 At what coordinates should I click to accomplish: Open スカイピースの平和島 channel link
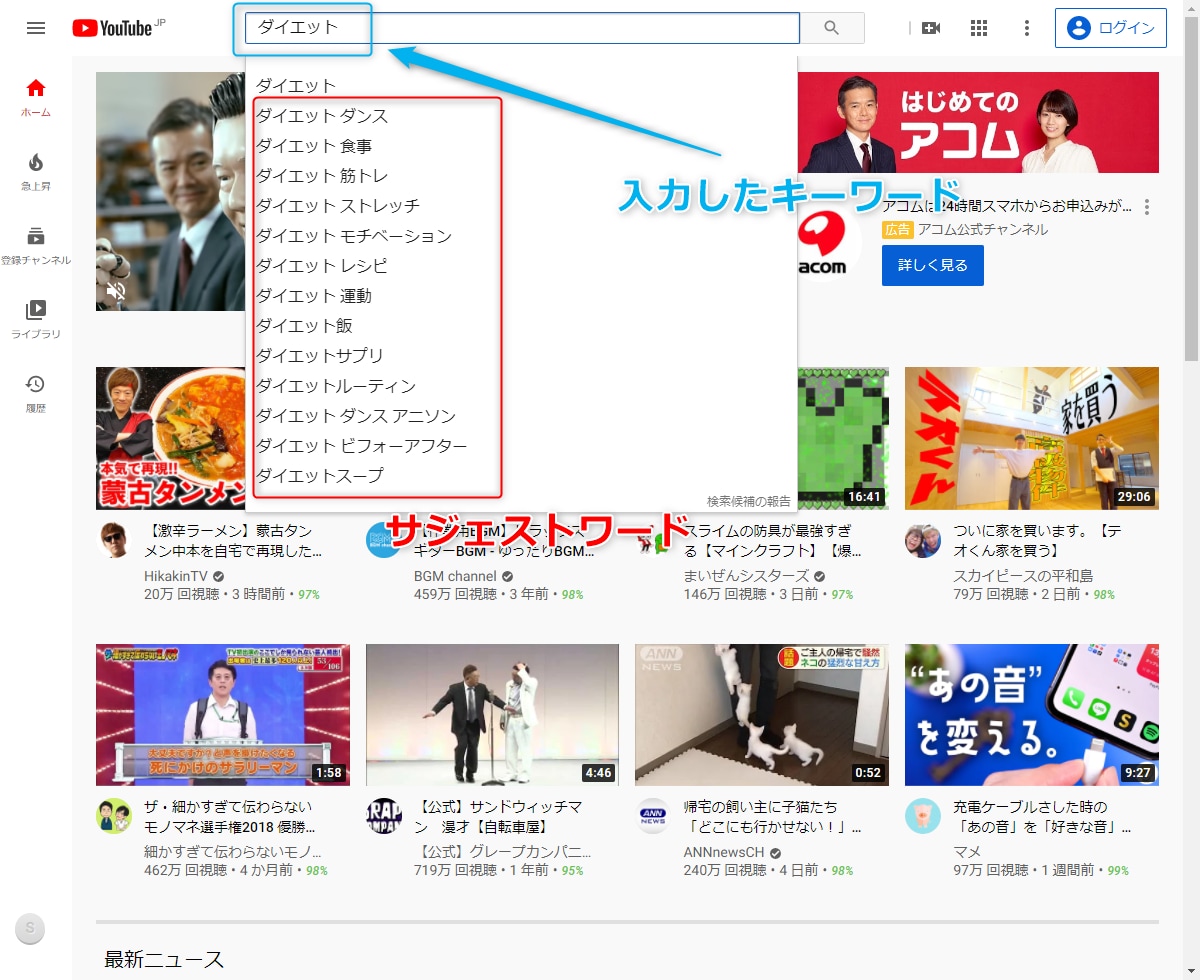[x=1023, y=576]
